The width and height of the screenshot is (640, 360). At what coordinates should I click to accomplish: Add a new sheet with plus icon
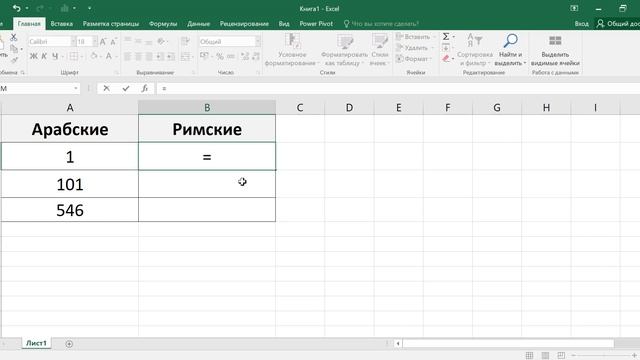tap(69, 344)
